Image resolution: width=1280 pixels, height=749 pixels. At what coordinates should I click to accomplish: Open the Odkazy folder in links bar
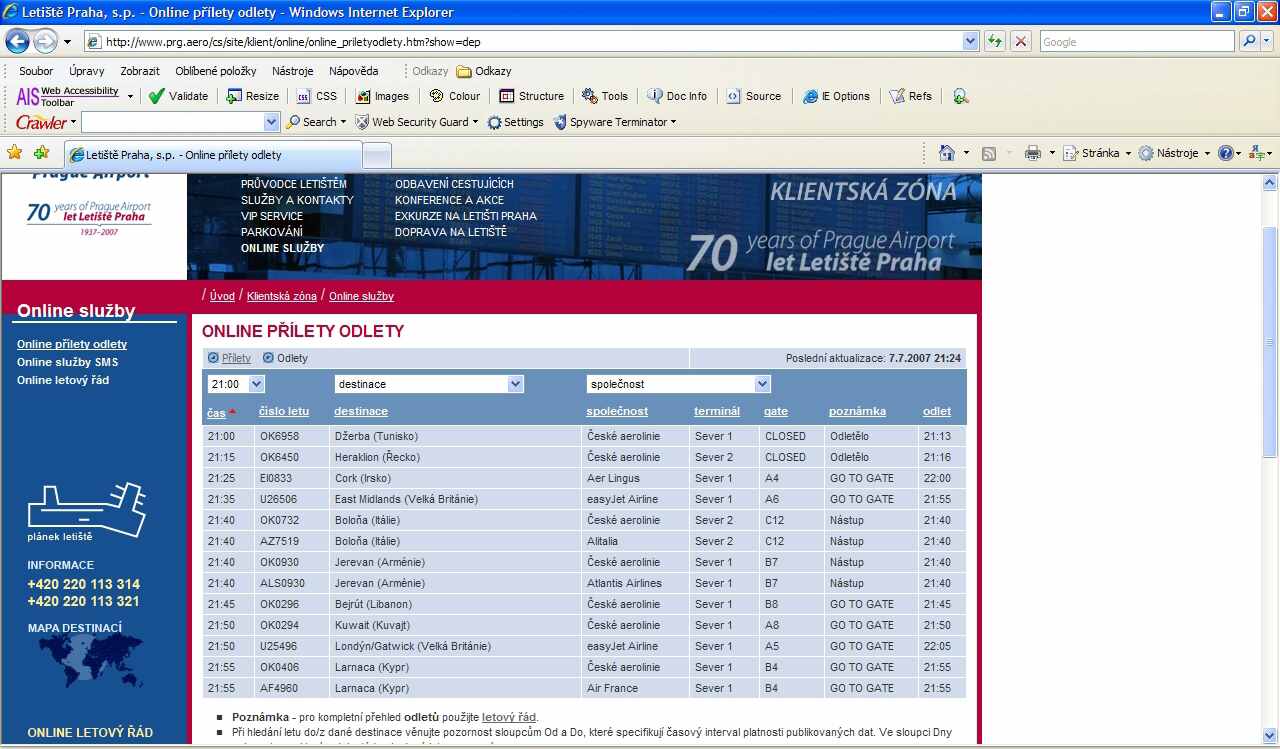pos(483,71)
